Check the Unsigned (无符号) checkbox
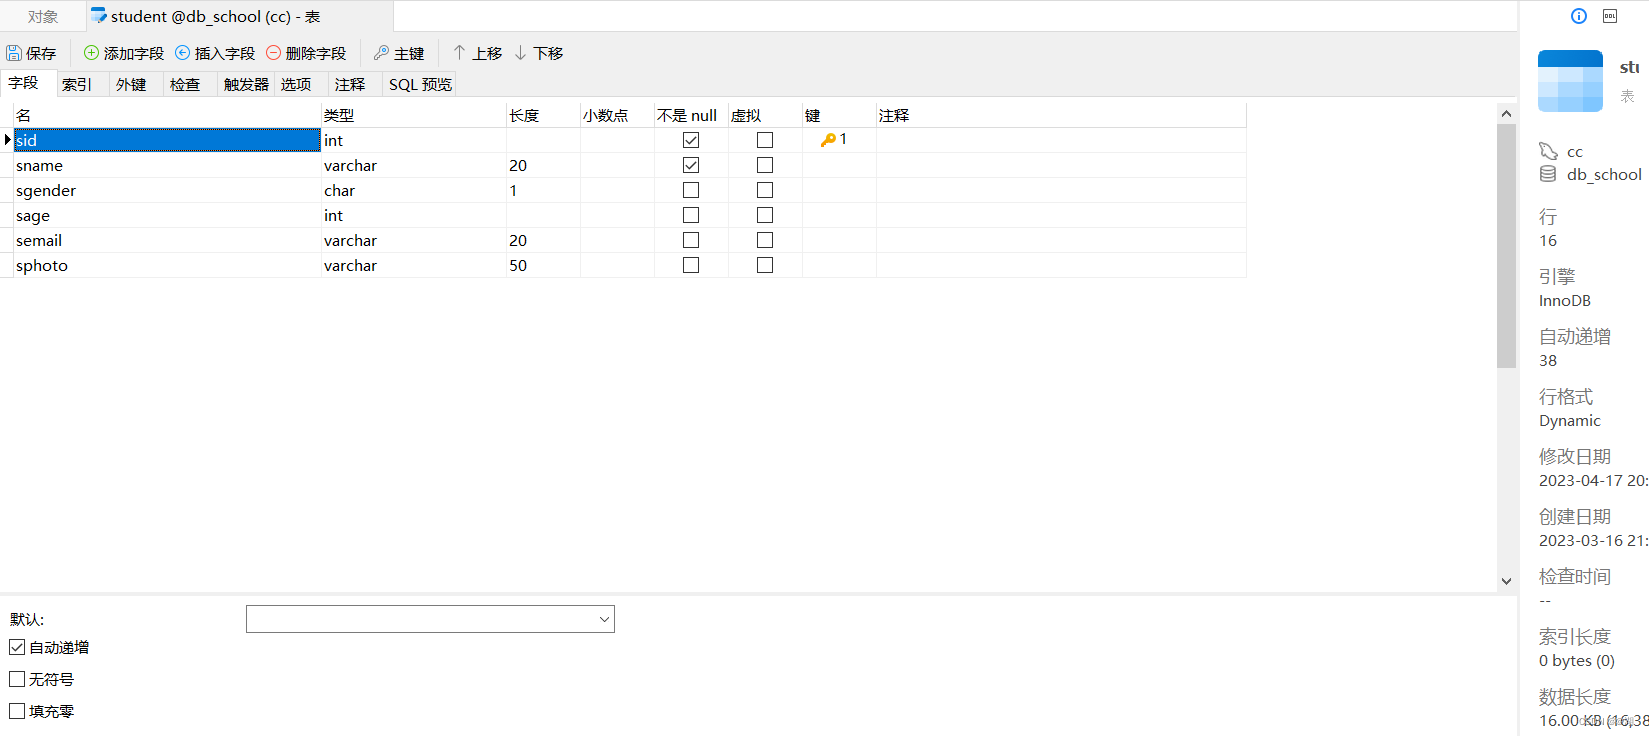Screen dimensions: 1649x736 point(17,679)
